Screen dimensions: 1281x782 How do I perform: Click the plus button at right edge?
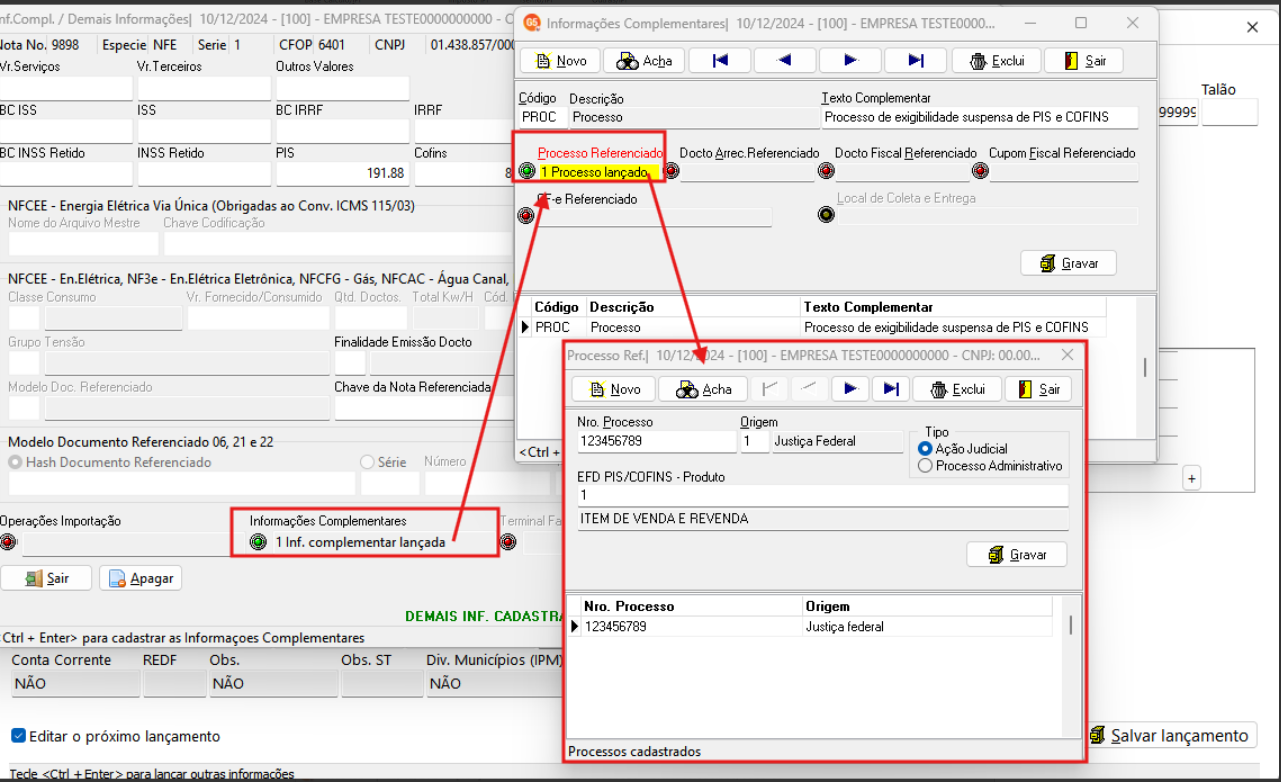(1191, 479)
